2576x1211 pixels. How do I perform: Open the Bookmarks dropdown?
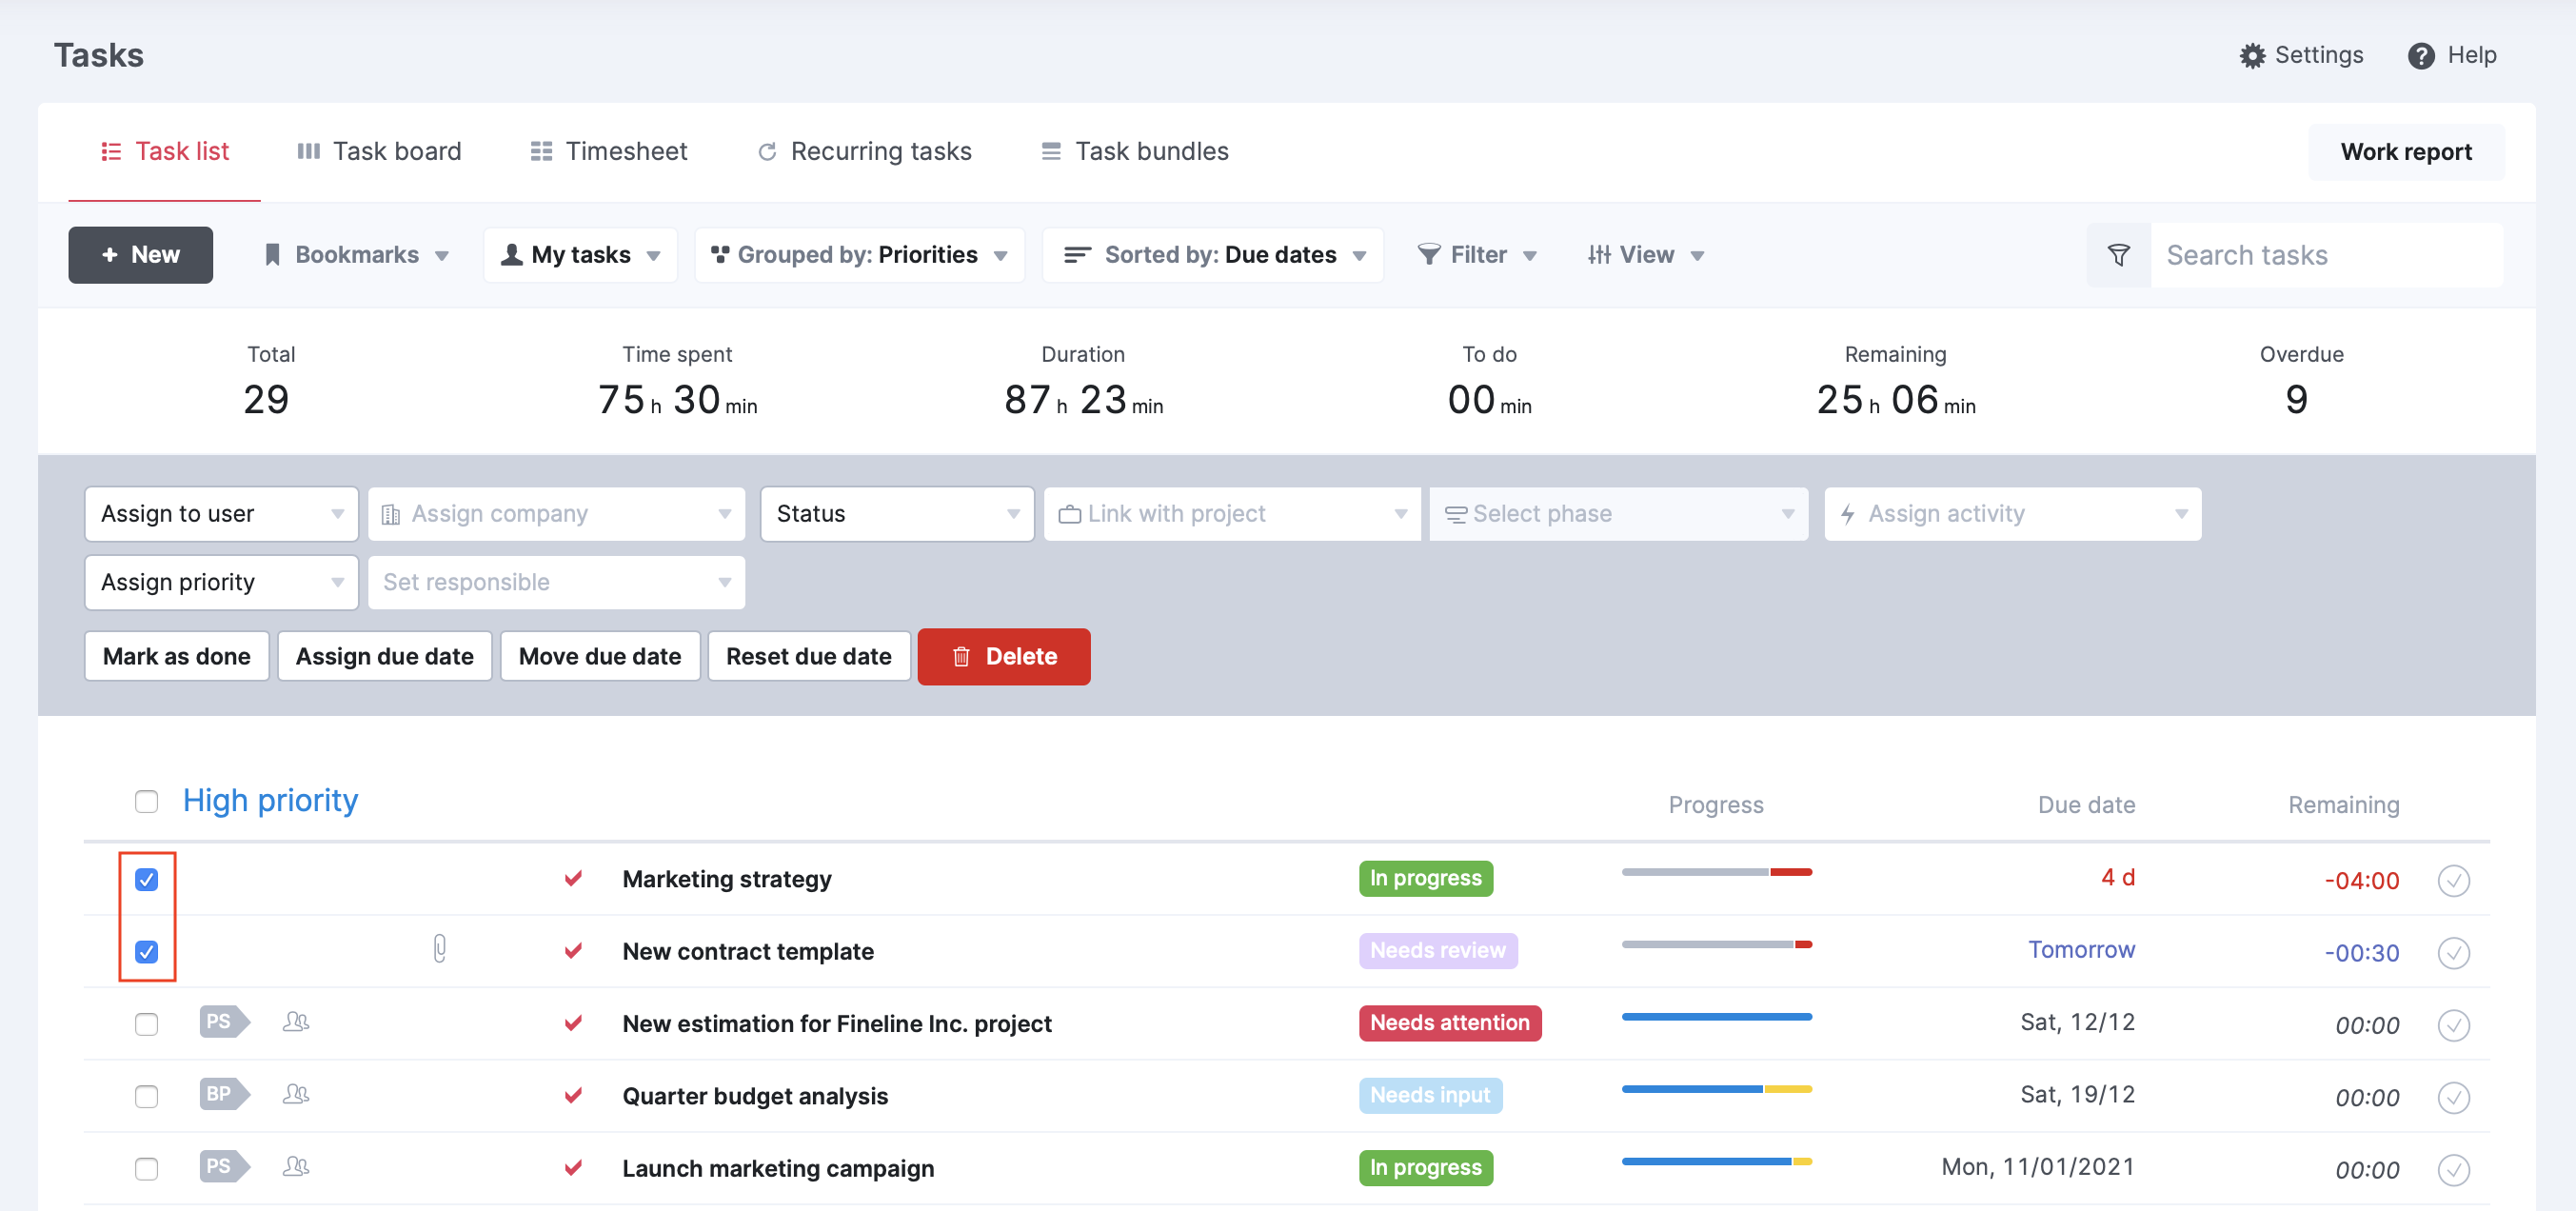pos(356,255)
